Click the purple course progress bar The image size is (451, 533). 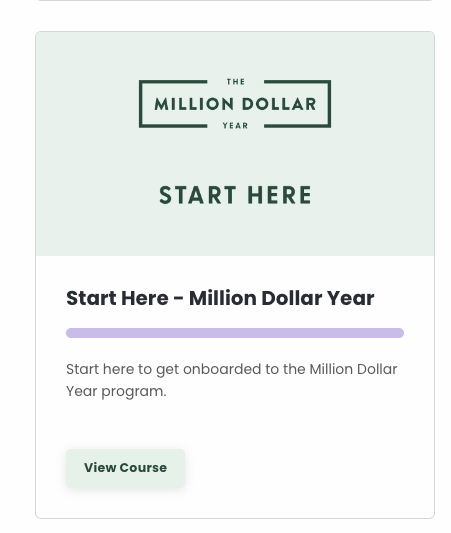tap(235, 333)
